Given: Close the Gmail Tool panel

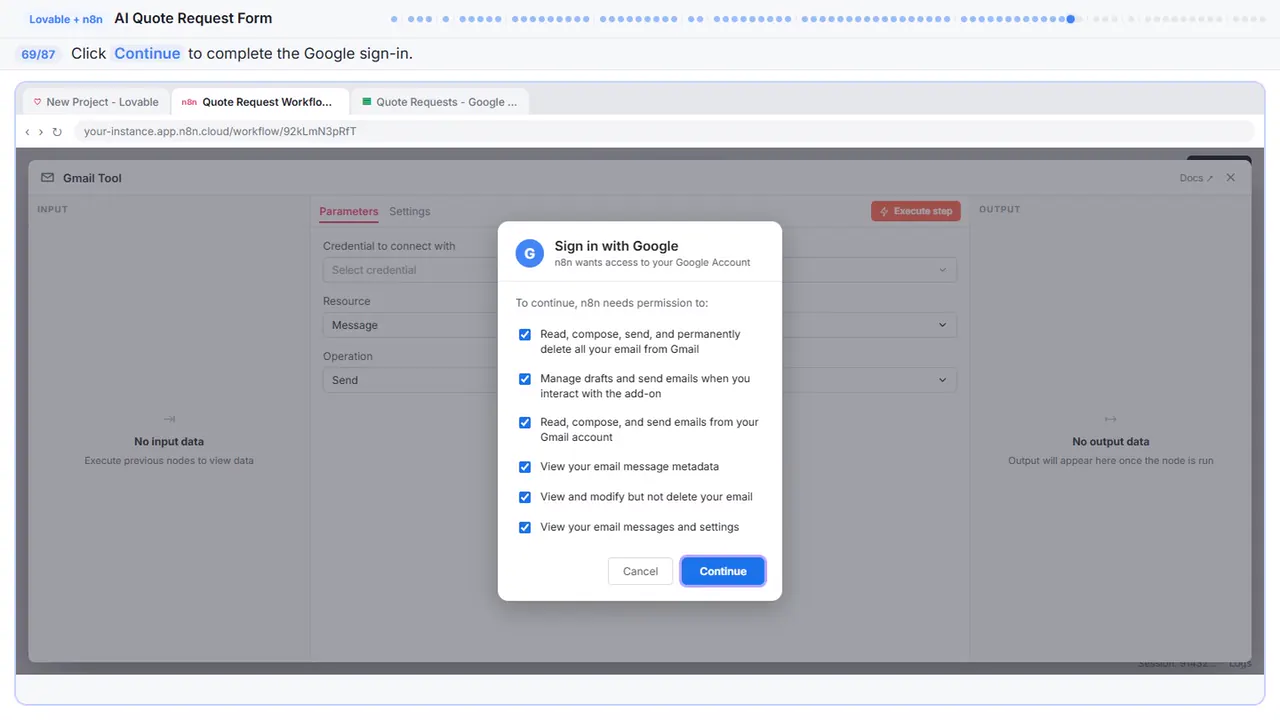Looking at the screenshot, I should click(x=1231, y=178).
